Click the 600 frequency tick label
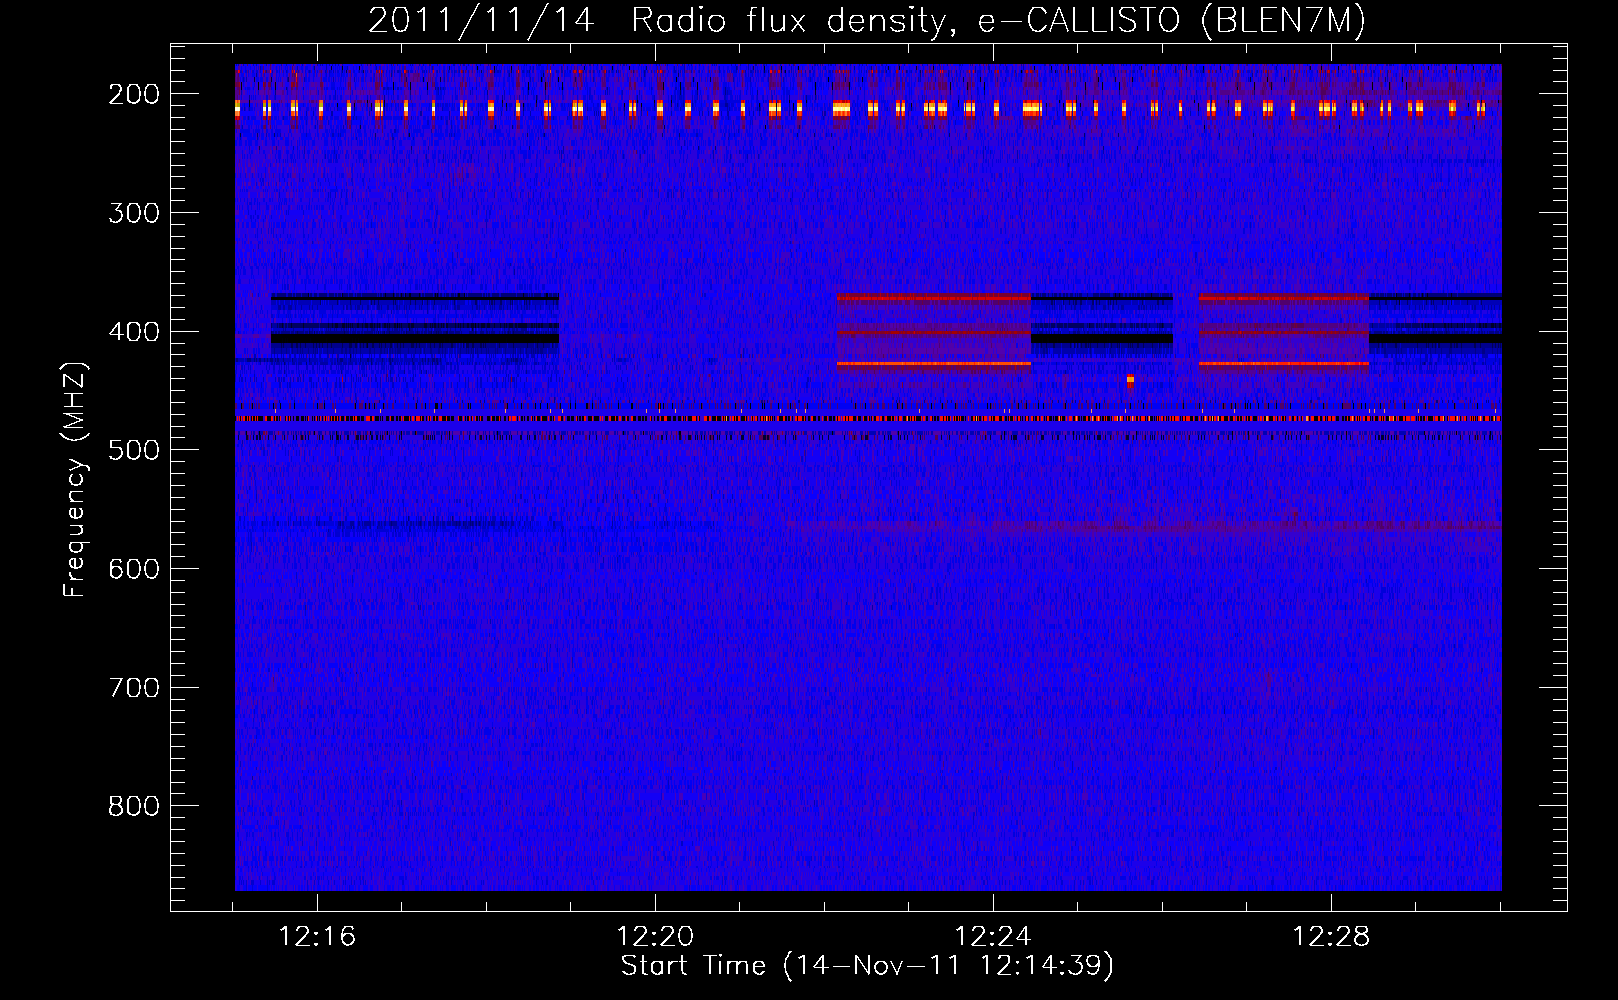 point(134,569)
